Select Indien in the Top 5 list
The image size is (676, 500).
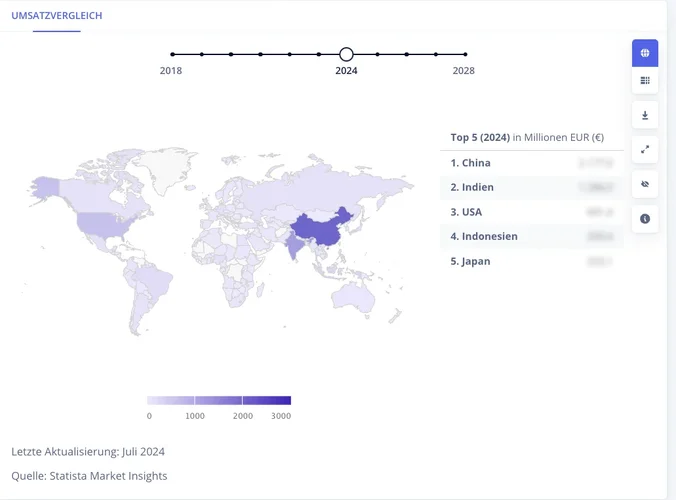pos(531,187)
